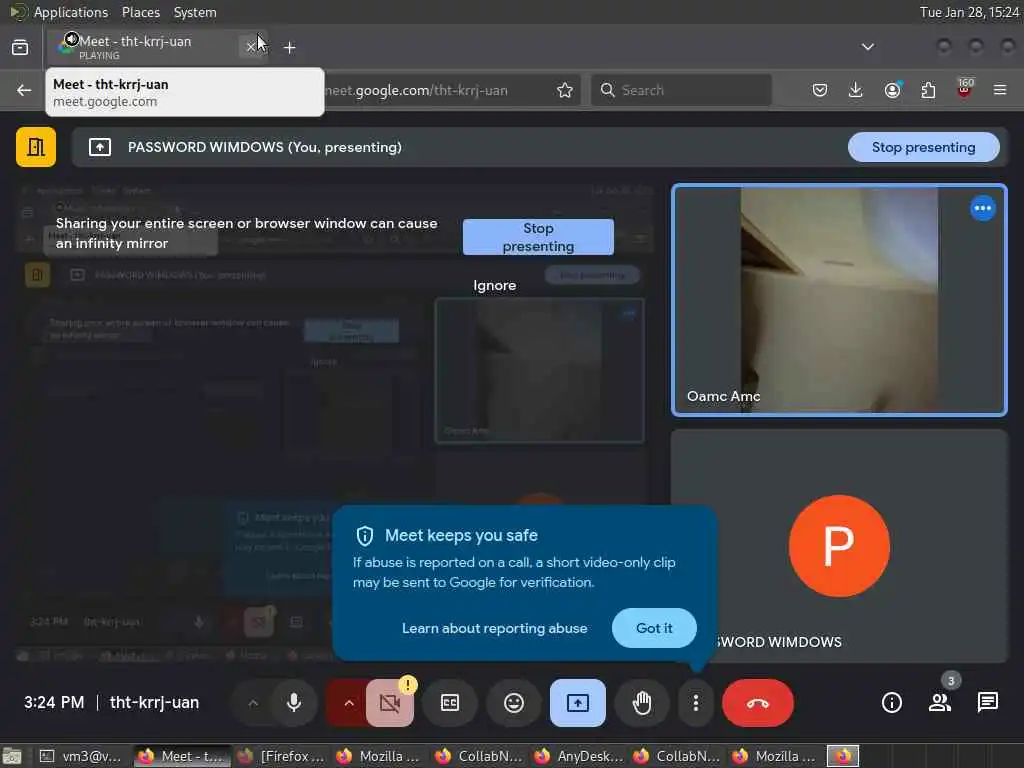Click the presenting screen icon in banner

(x=99, y=147)
